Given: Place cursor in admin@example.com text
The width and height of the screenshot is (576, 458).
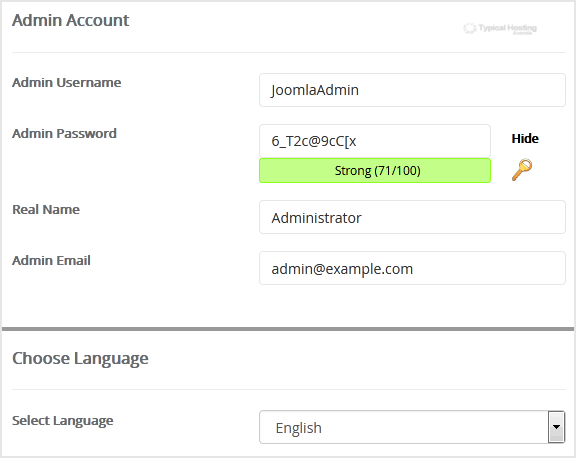Looking at the screenshot, I should (x=342, y=269).
